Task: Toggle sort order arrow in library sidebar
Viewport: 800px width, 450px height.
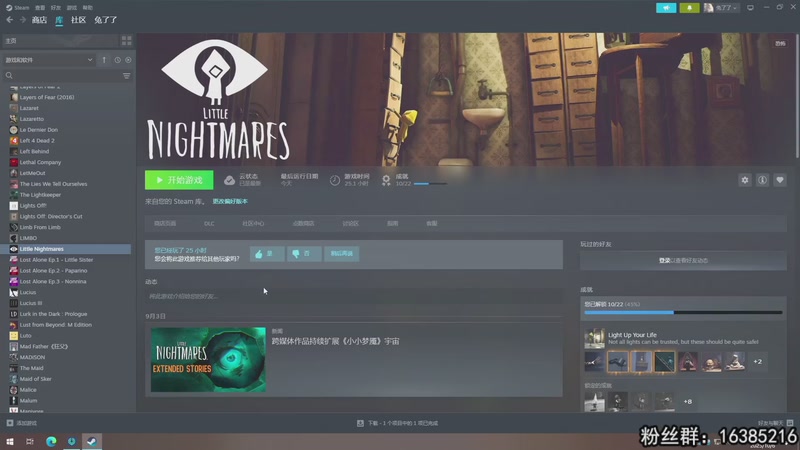Action: (104, 60)
